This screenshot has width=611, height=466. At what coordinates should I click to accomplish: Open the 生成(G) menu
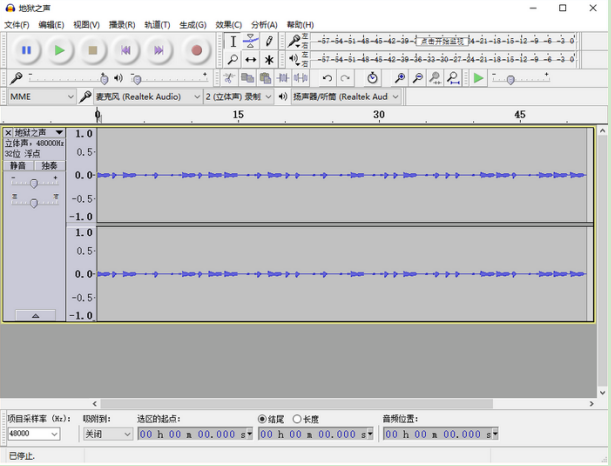193,25
